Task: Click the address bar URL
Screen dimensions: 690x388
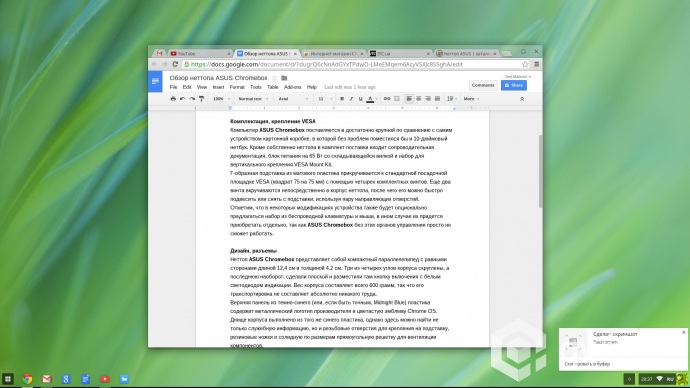Action: tap(327, 64)
